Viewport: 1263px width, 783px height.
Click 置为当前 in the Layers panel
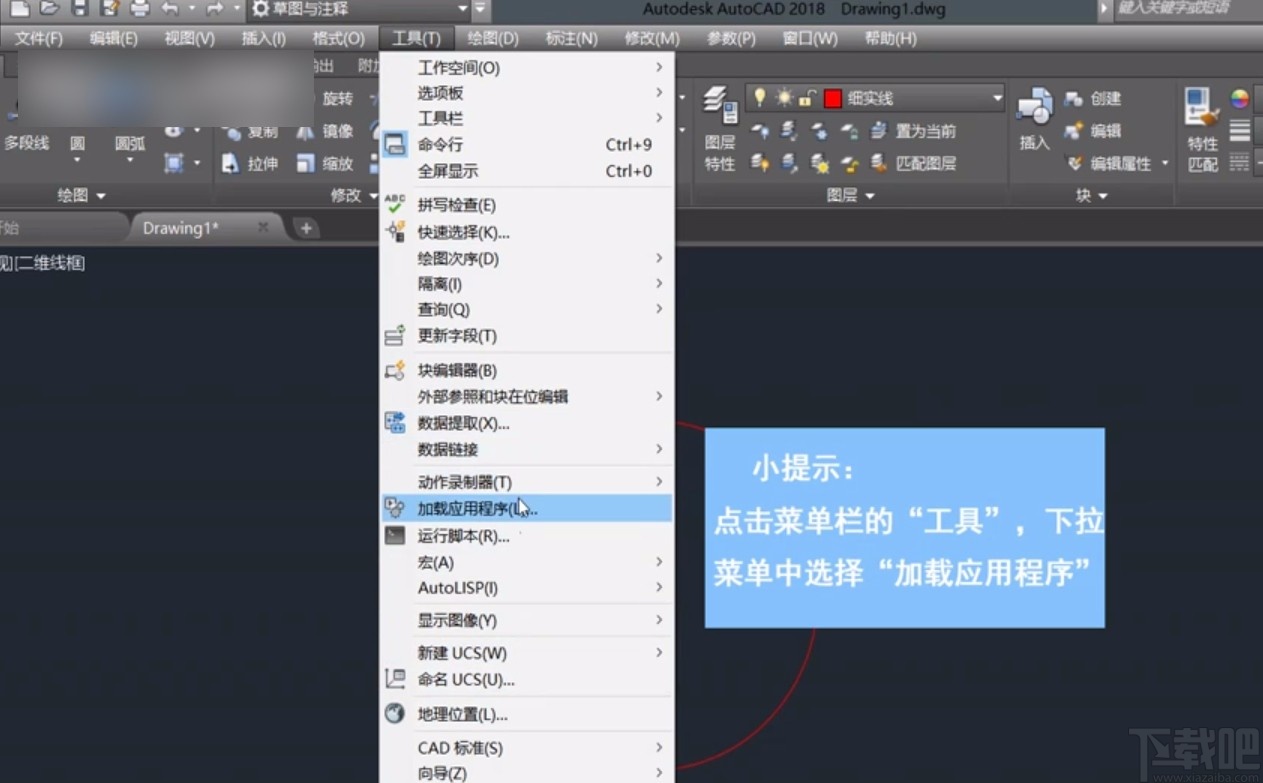pos(925,131)
